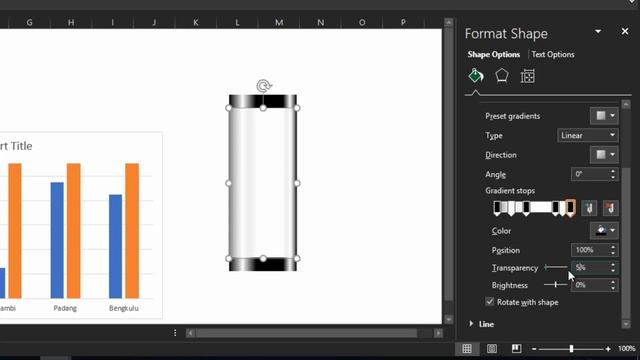The image size is (640, 360).
Task: Decrease Angle with the down stepper arrow
Action: point(613,178)
